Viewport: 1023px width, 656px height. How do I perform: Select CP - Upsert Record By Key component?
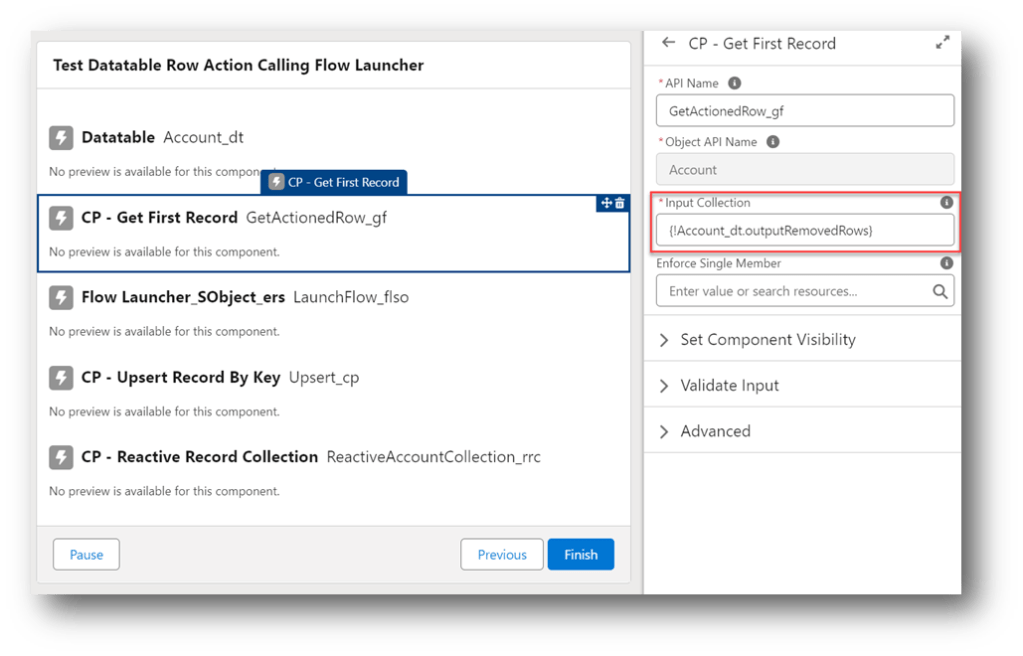[180, 378]
